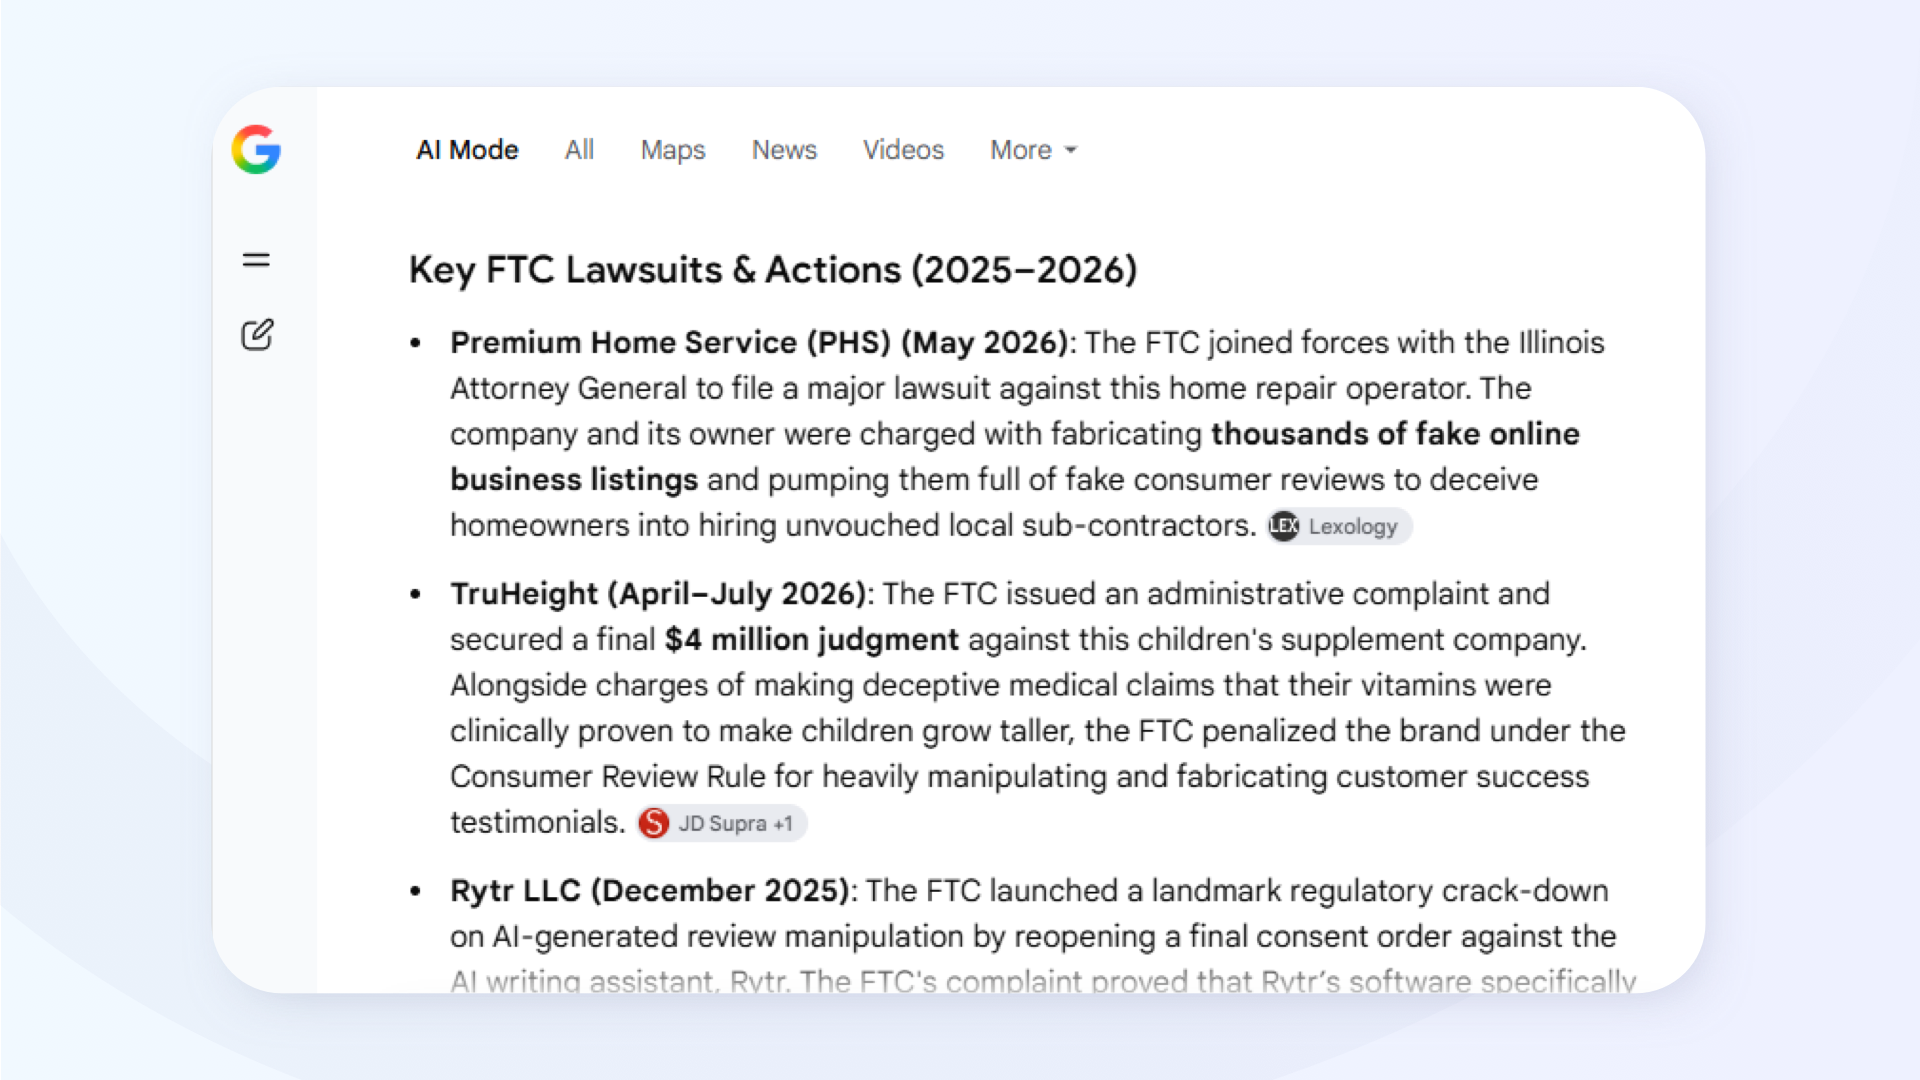Start a new chat with the compose icon

coord(257,334)
